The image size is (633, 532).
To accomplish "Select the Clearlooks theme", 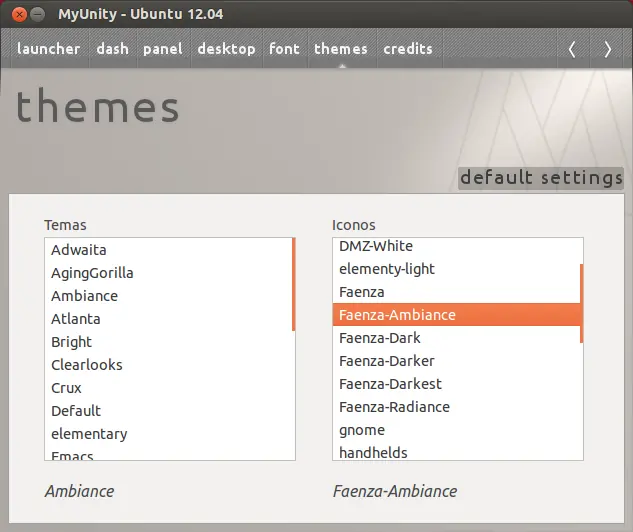I will (x=168, y=365).
